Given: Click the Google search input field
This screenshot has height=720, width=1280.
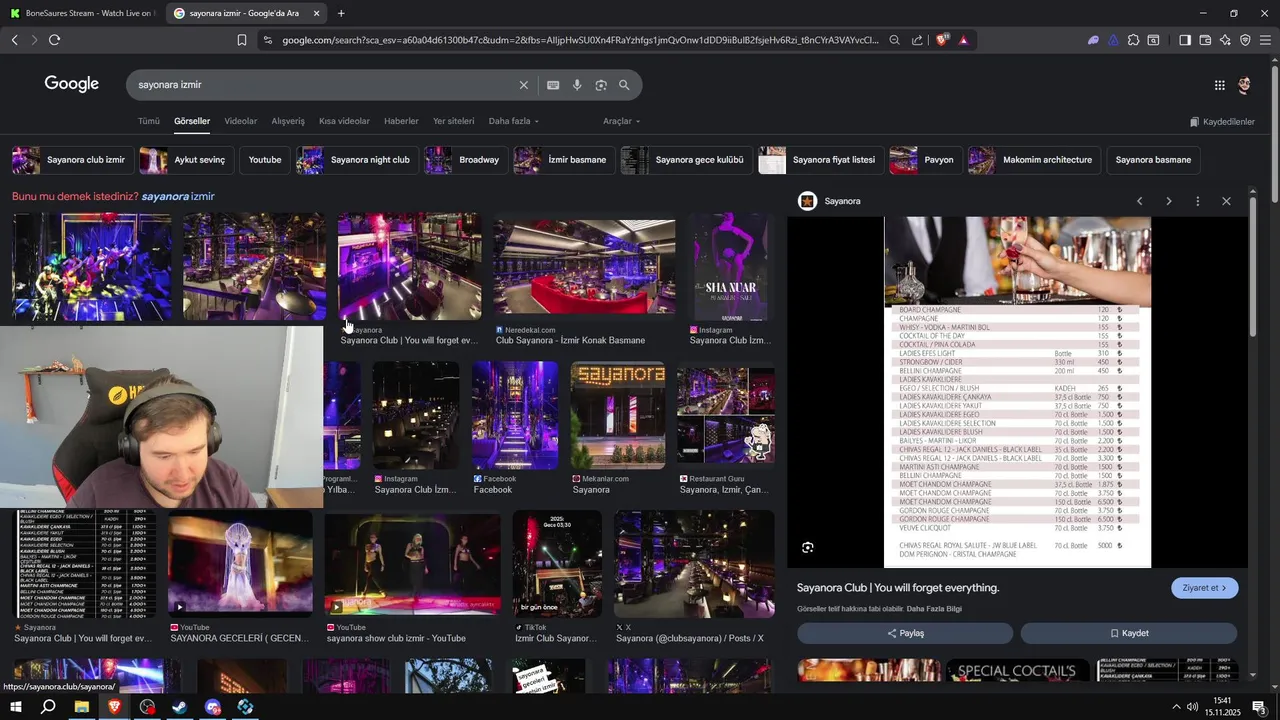Looking at the screenshot, I should tap(325, 85).
